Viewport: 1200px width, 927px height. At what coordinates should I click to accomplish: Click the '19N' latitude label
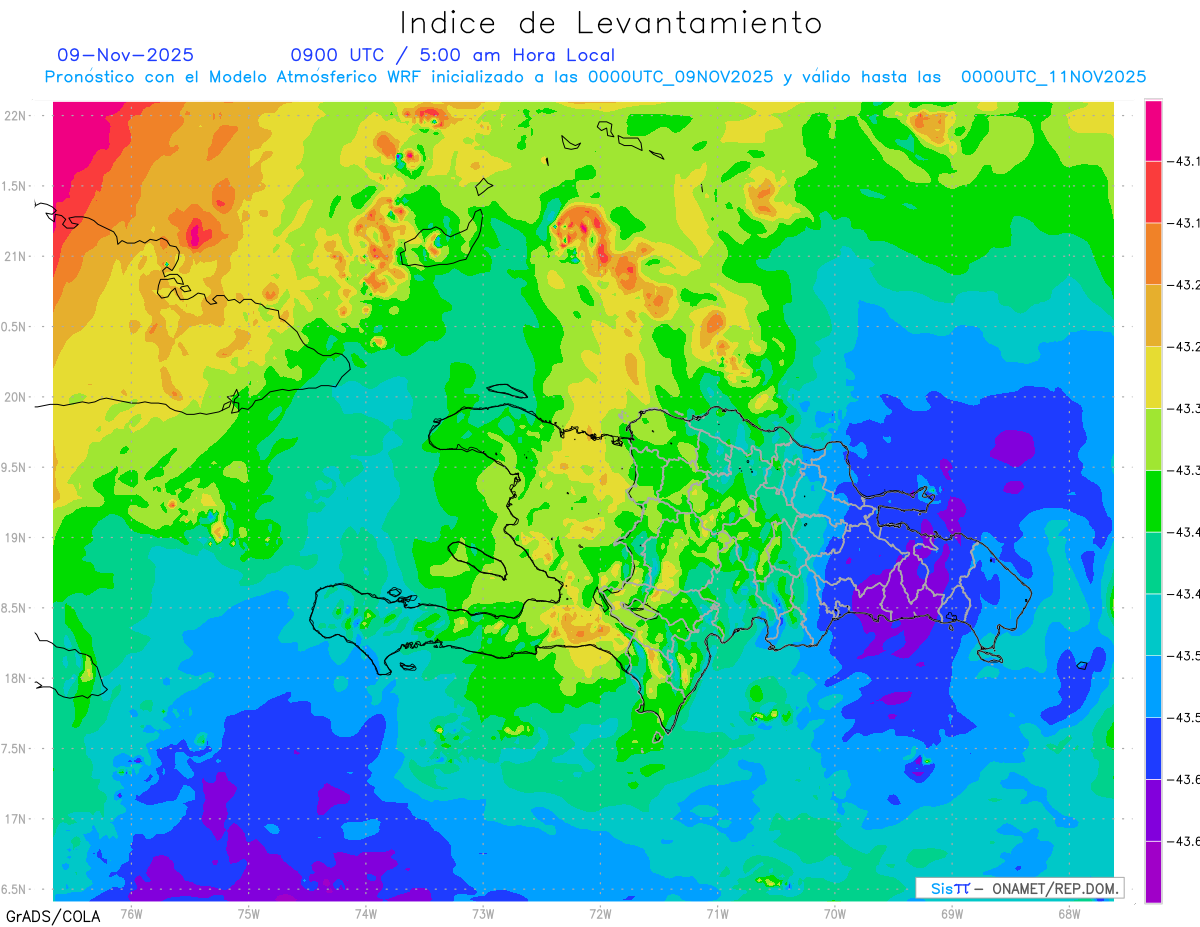pos(15,538)
